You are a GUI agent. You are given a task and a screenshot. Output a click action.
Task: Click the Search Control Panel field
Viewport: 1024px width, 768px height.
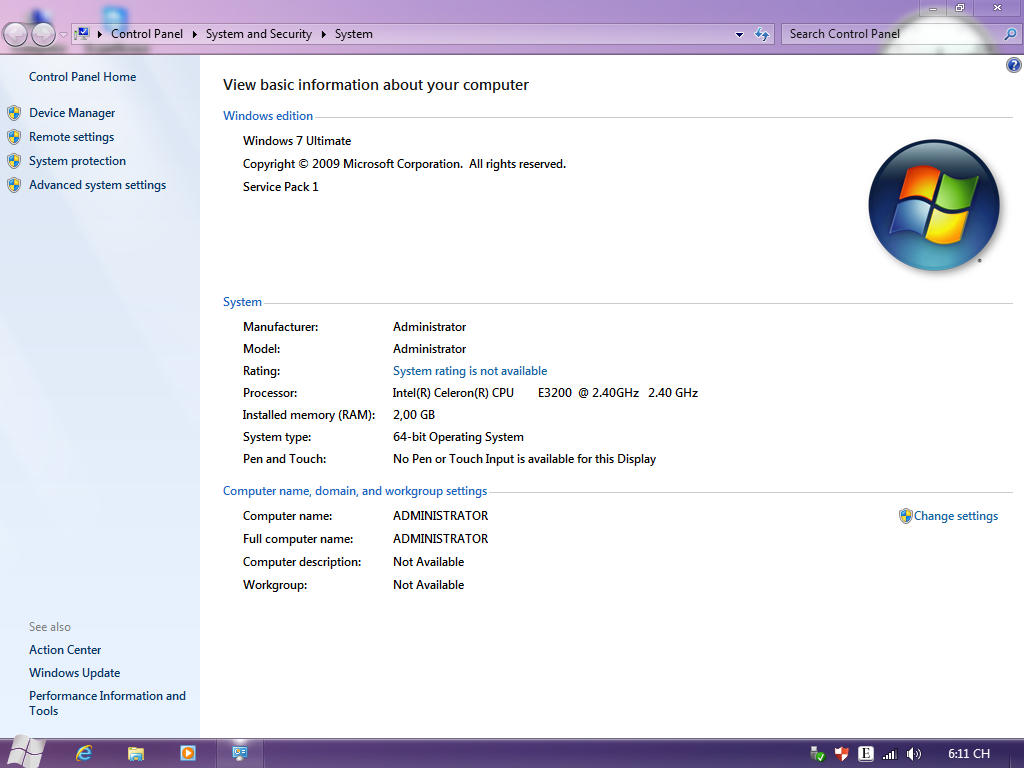(x=892, y=34)
